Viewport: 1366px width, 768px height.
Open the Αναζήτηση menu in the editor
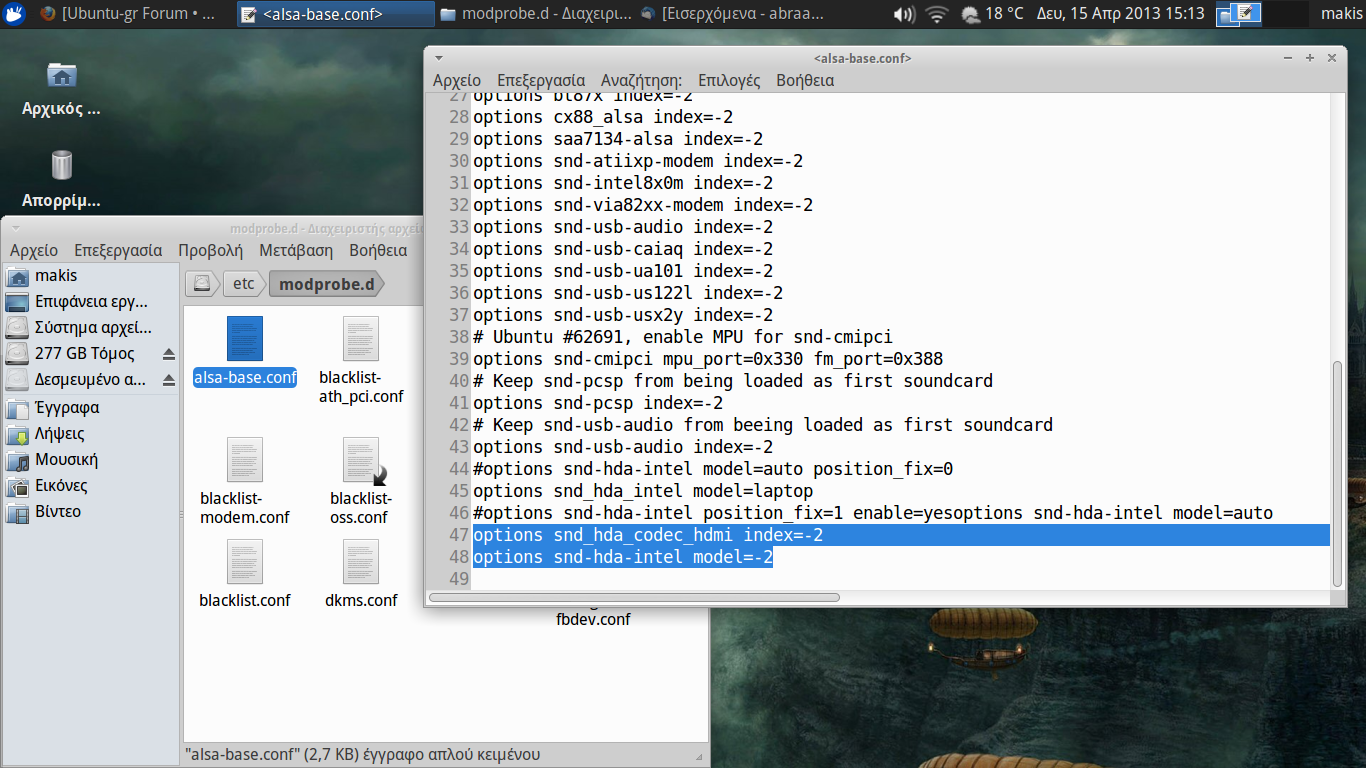pos(641,80)
